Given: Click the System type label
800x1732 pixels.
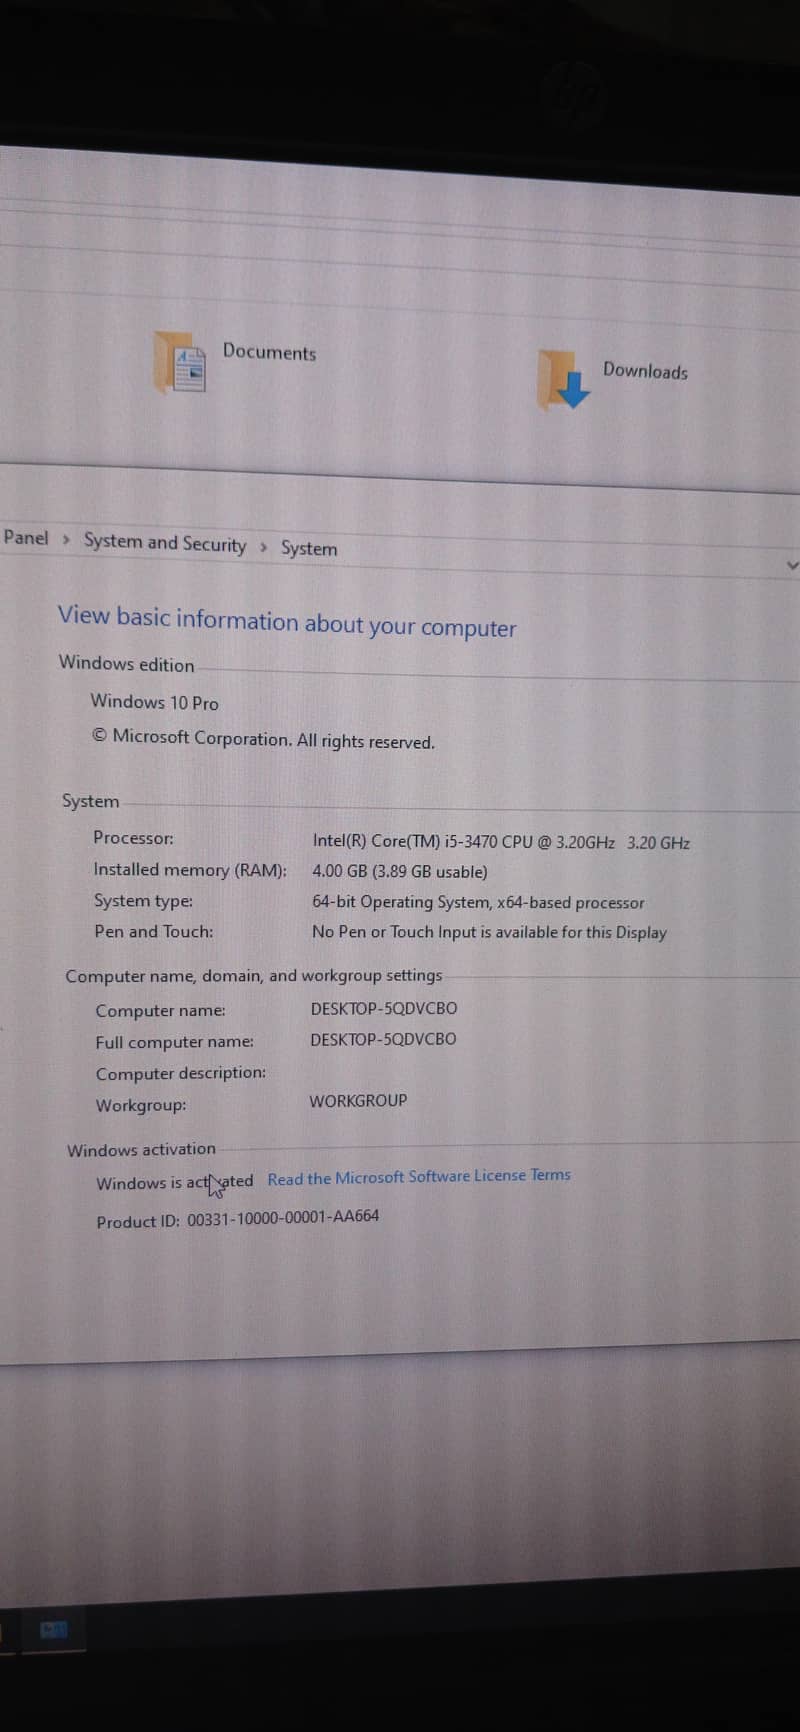Looking at the screenshot, I should [x=143, y=901].
